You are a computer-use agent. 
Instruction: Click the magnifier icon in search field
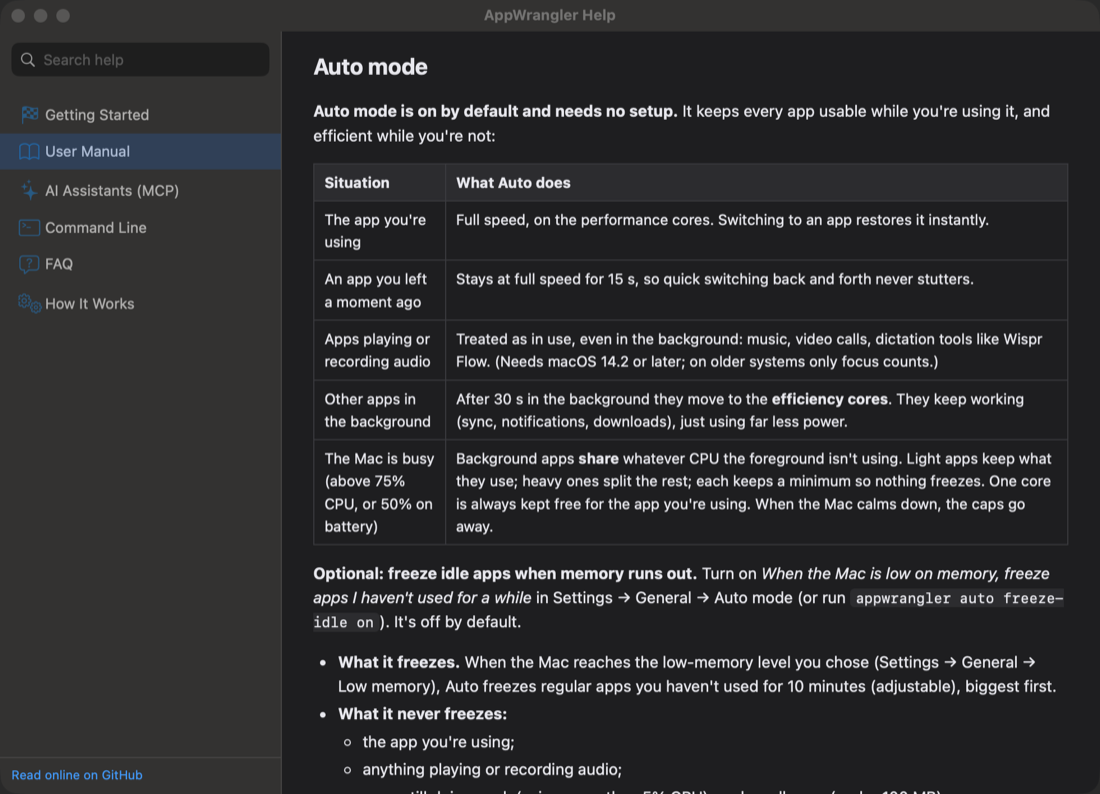point(27,60)
